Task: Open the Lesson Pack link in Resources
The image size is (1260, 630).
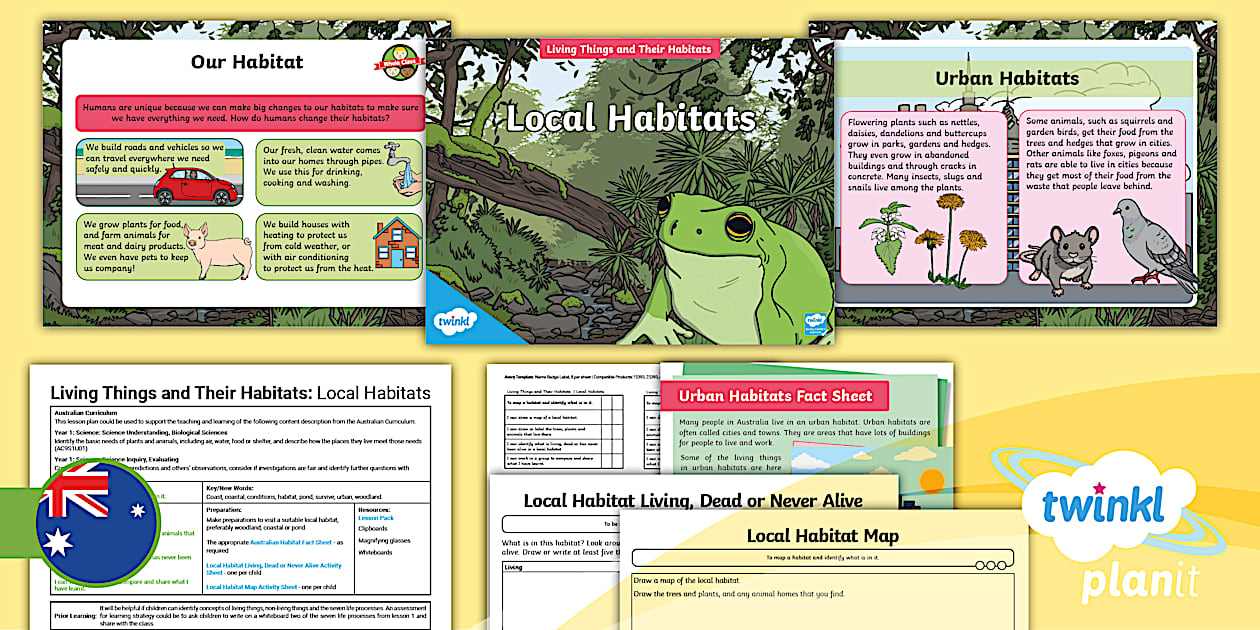Action: [375, 517]
